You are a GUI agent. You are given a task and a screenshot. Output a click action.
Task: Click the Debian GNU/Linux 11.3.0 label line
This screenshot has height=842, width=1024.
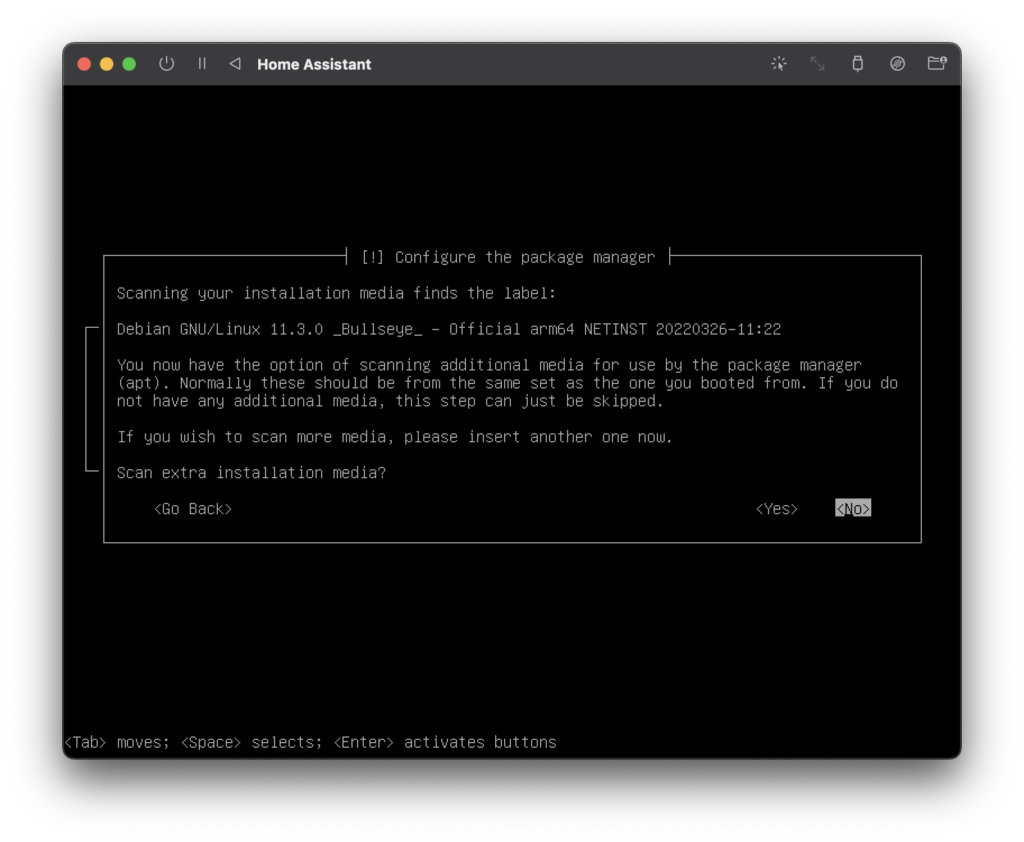click(449, 329)
